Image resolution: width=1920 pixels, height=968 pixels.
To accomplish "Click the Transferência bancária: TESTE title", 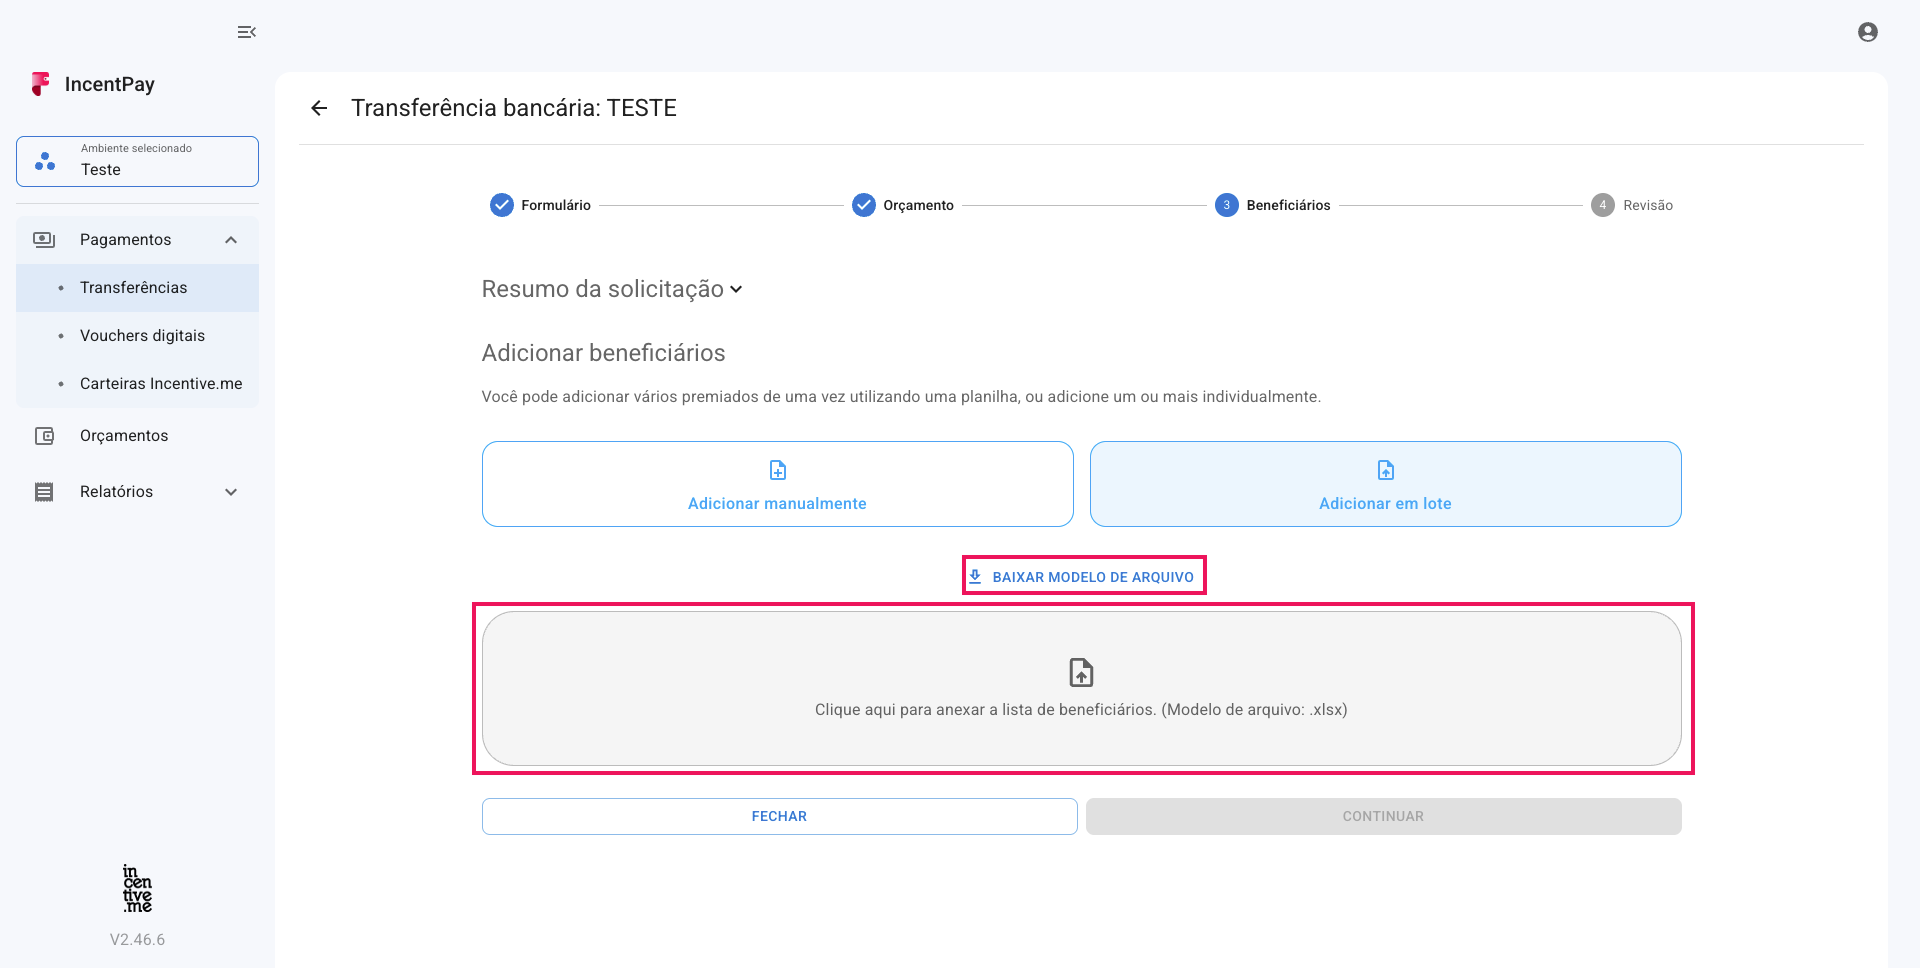I will point(513,108).
